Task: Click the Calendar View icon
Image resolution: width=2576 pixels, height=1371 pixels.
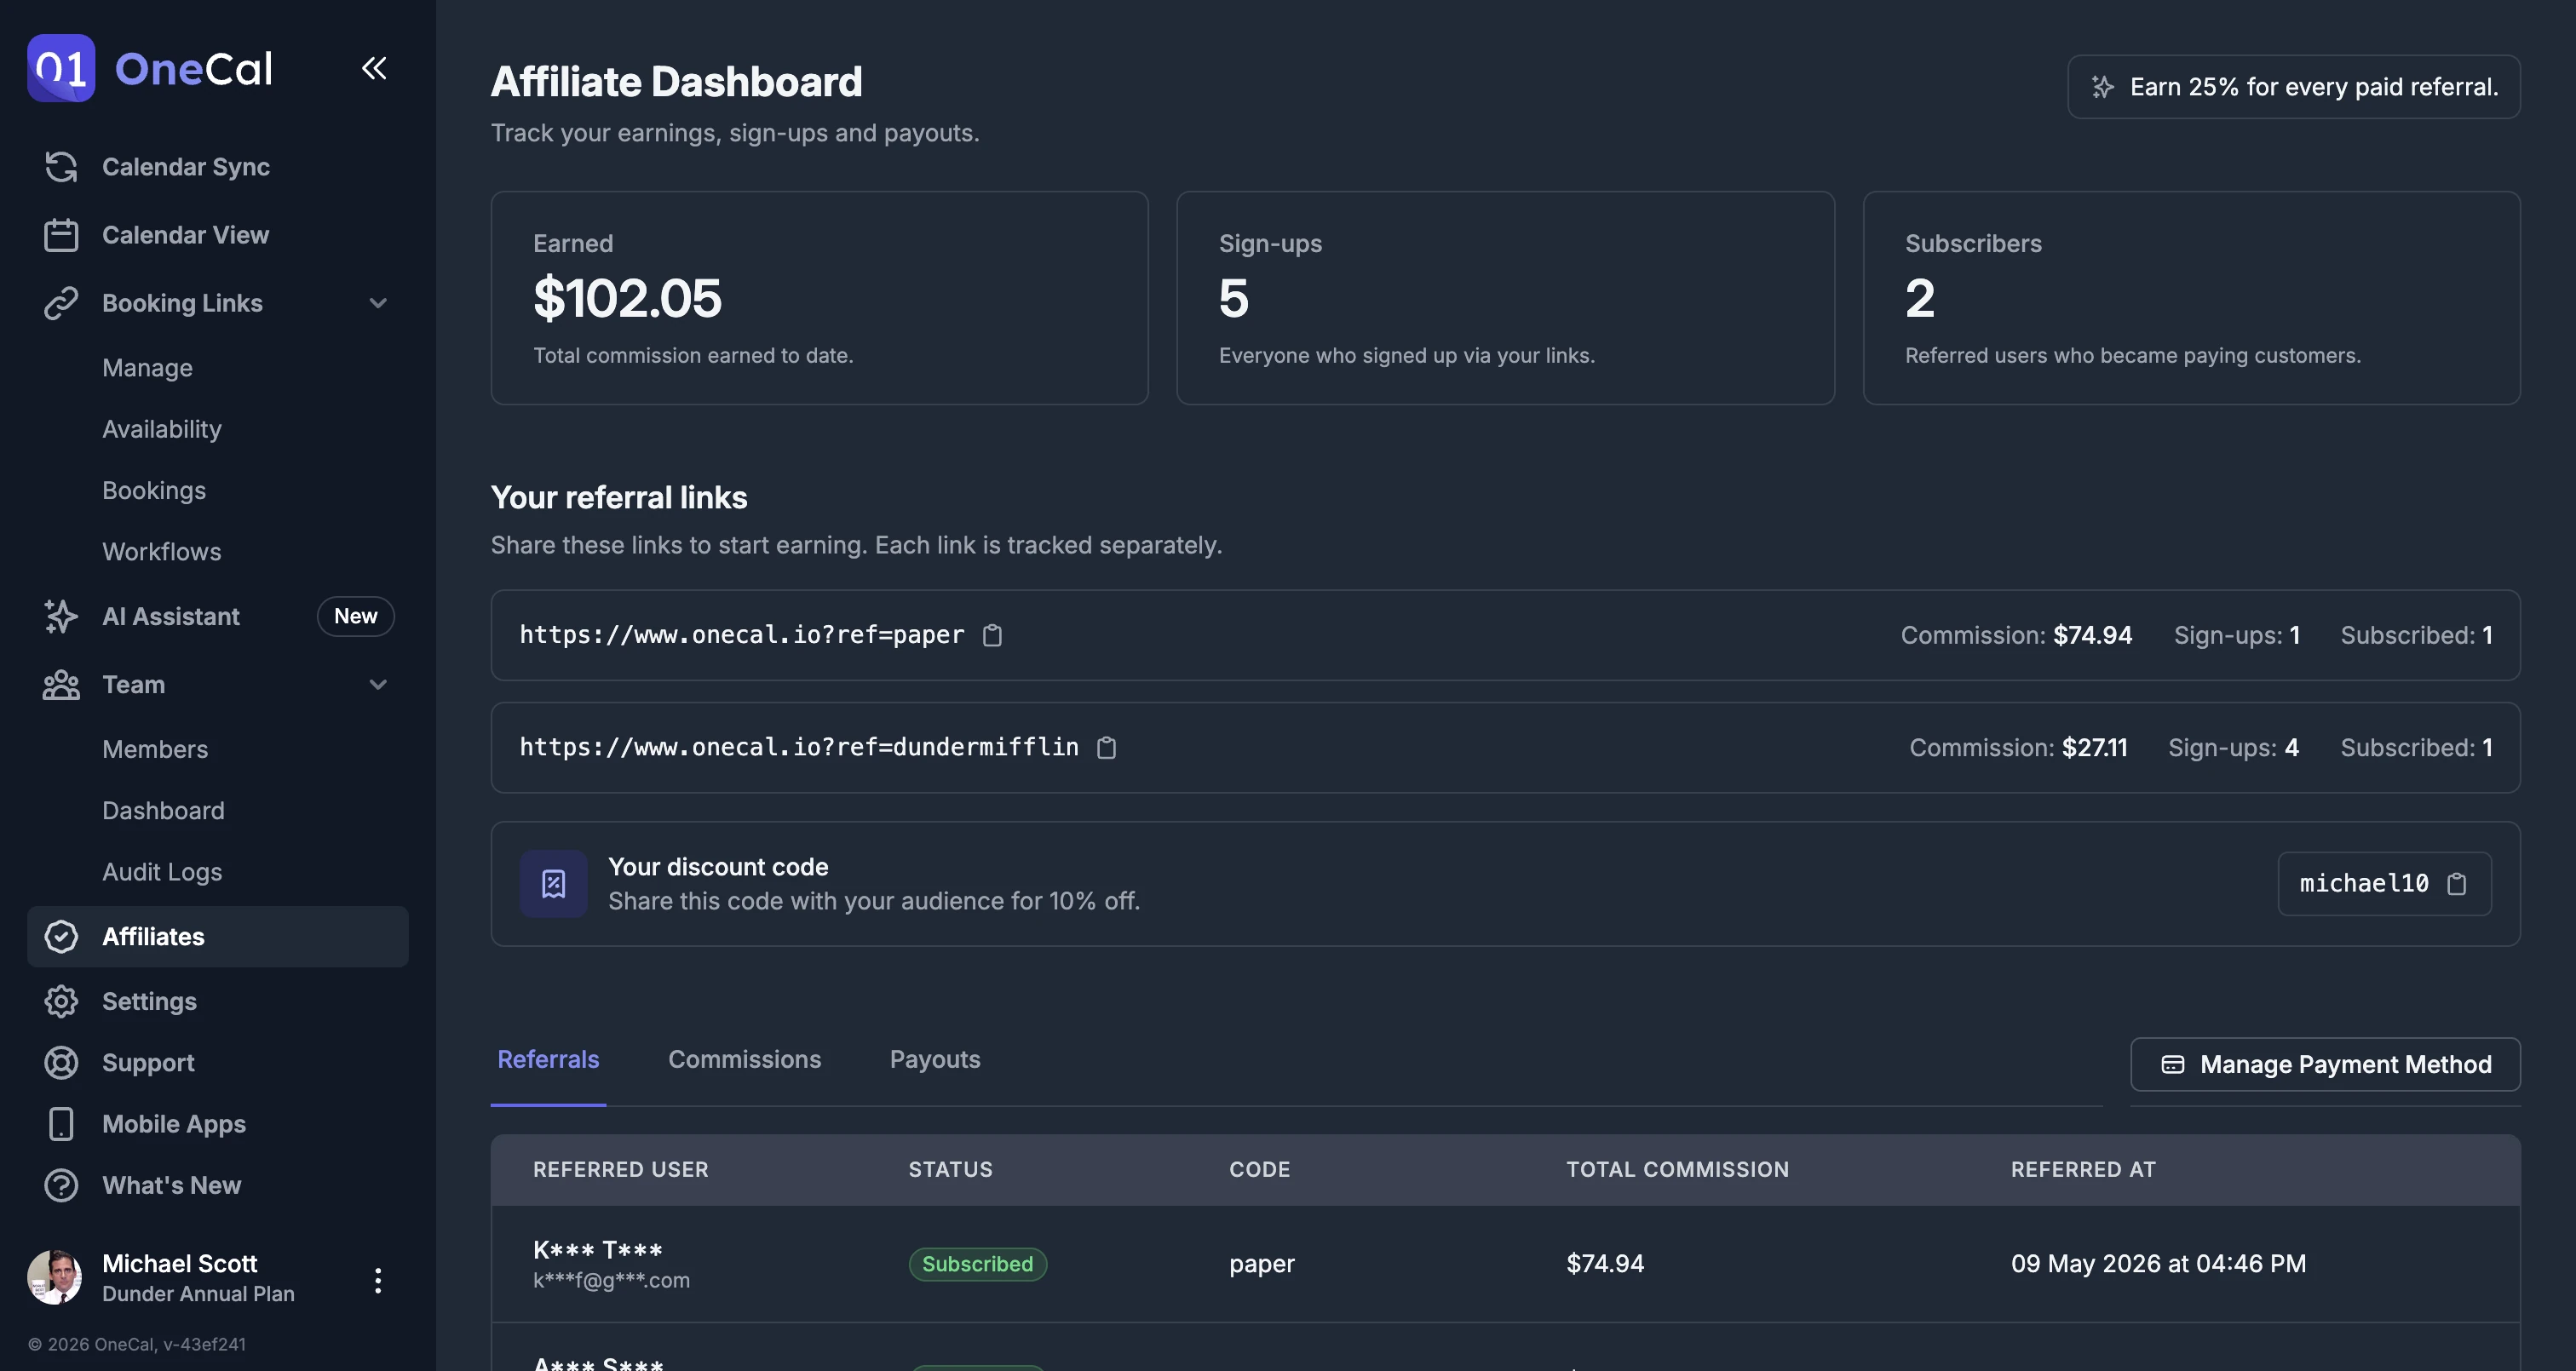Action: pyautogui.click(x=61, y=235)
